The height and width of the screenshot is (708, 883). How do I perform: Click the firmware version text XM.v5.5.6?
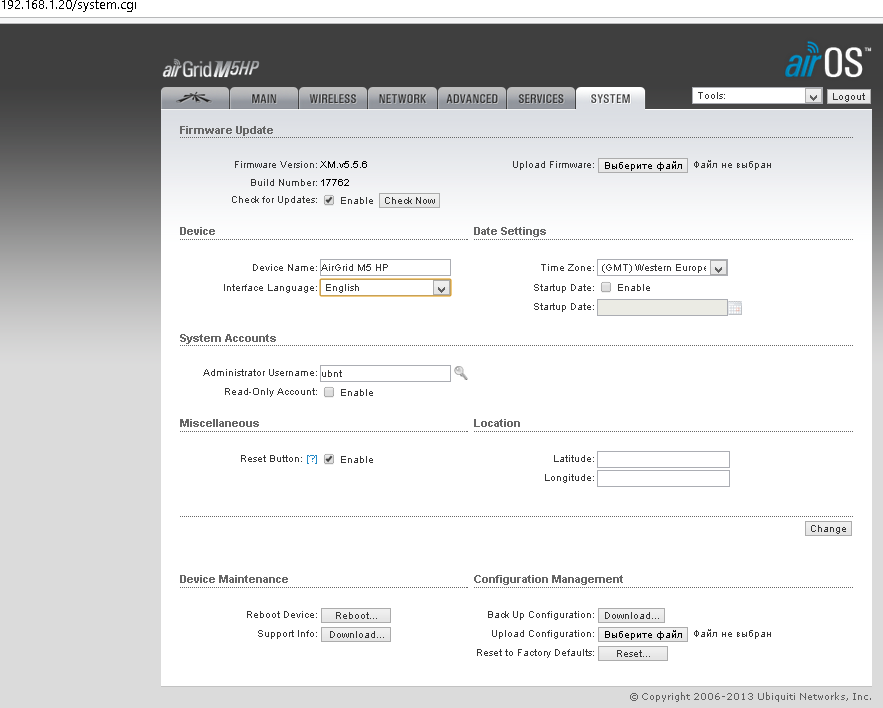tap(344, 164)
